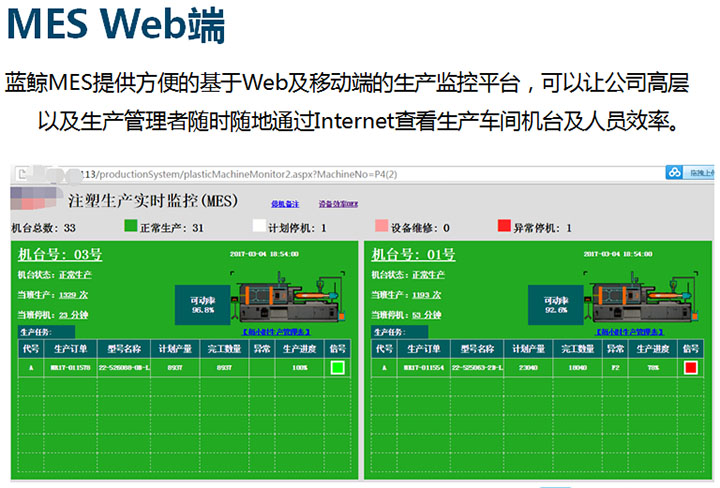This screenshot has height=488, width=720.
Task: Click the 生产任务 label on machine 01号 panel
Action: tap(399, 332)
